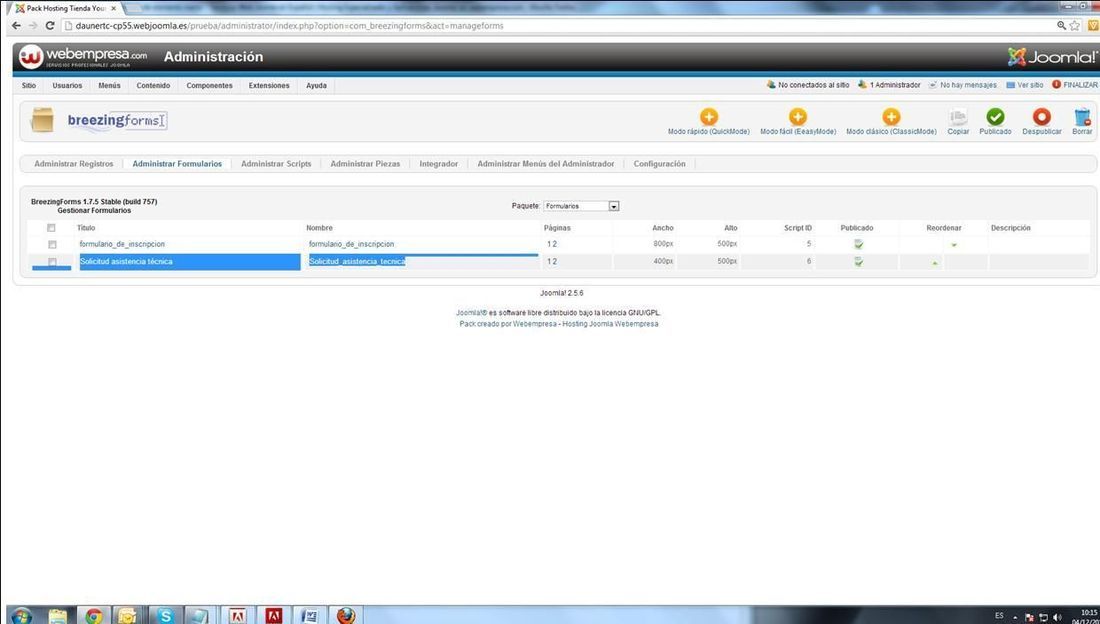Open the Componentes menu
The width and height of the screenshot is (1100, 624).
tap(210, 86)
